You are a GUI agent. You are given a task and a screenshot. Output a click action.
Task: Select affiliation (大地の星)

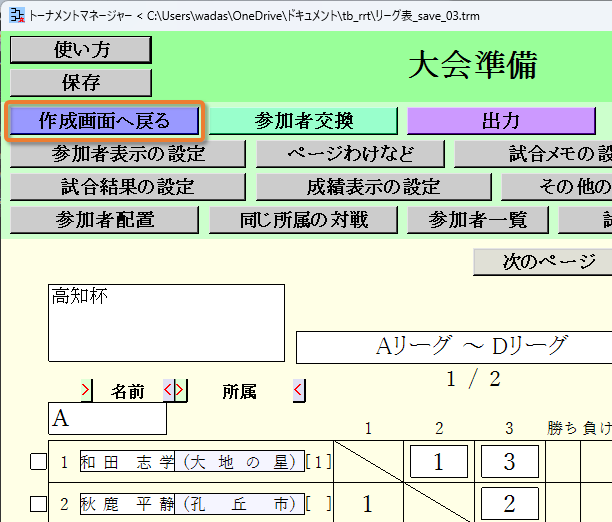pos(239,461)
